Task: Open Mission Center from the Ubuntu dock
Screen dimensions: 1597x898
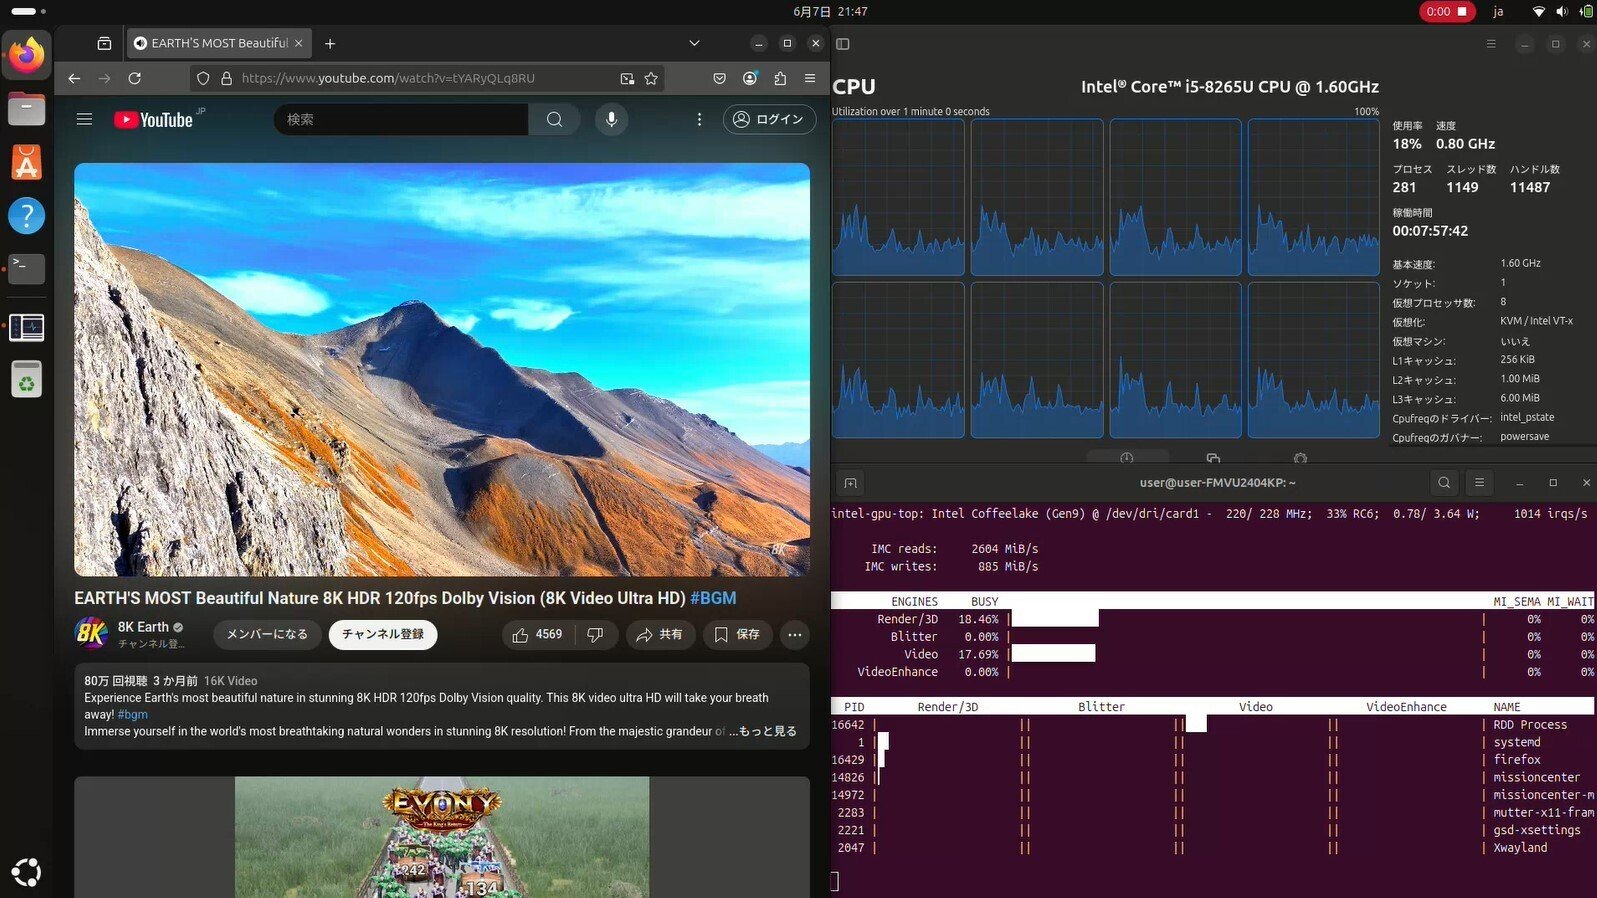Action: (27, 326)
